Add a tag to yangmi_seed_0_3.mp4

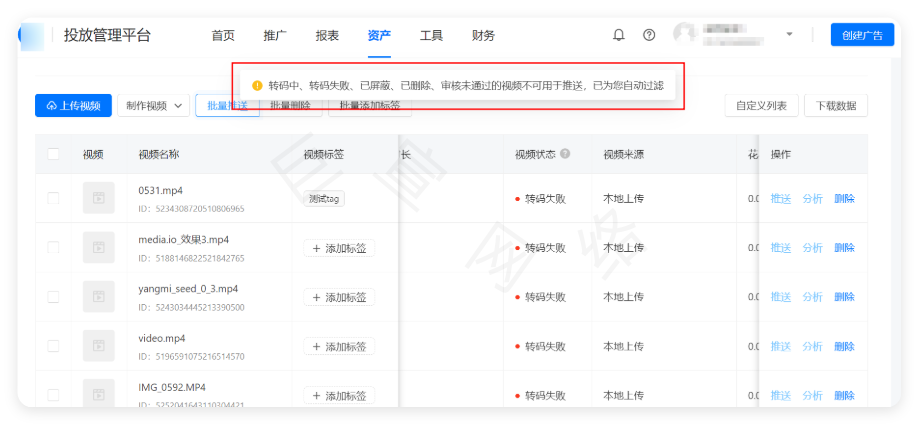(339, 298)
